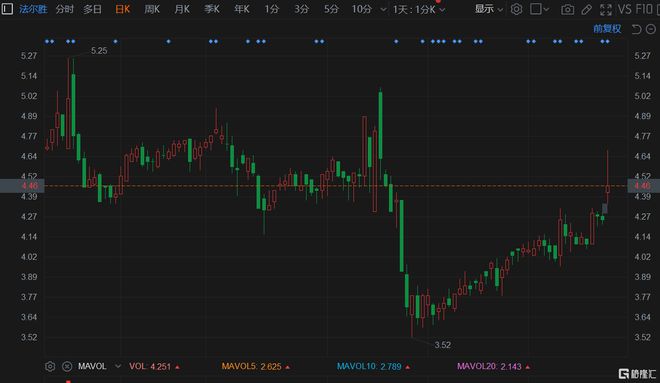Switch to the 周K weekly tab
Image resolution: width=660 pixels, height=383 pixels.
(x=152, y=9)
